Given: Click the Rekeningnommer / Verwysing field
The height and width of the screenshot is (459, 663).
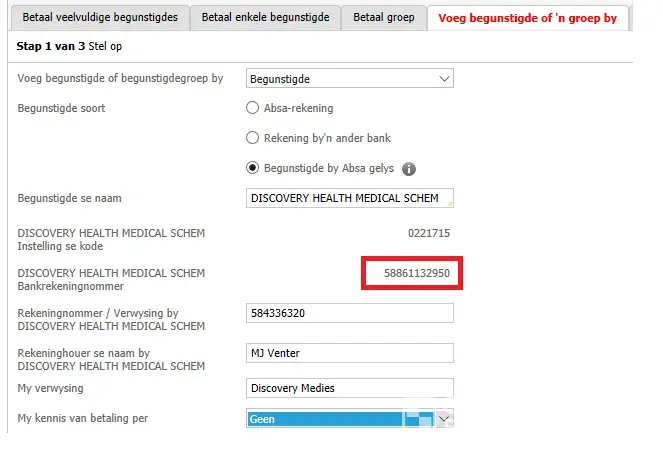Looking at the screenshot, I should [x=350, y=313].
